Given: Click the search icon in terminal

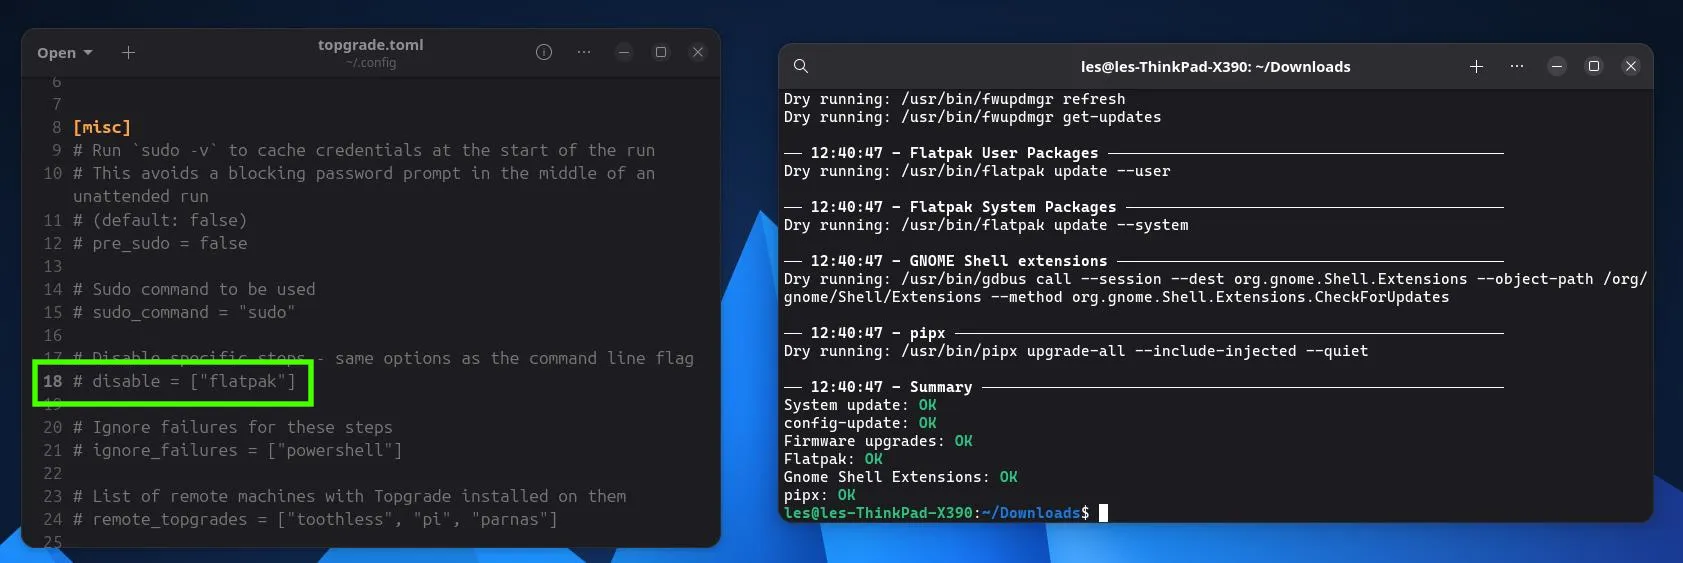Looking at the screenshot, I should (x=801, y=66).
